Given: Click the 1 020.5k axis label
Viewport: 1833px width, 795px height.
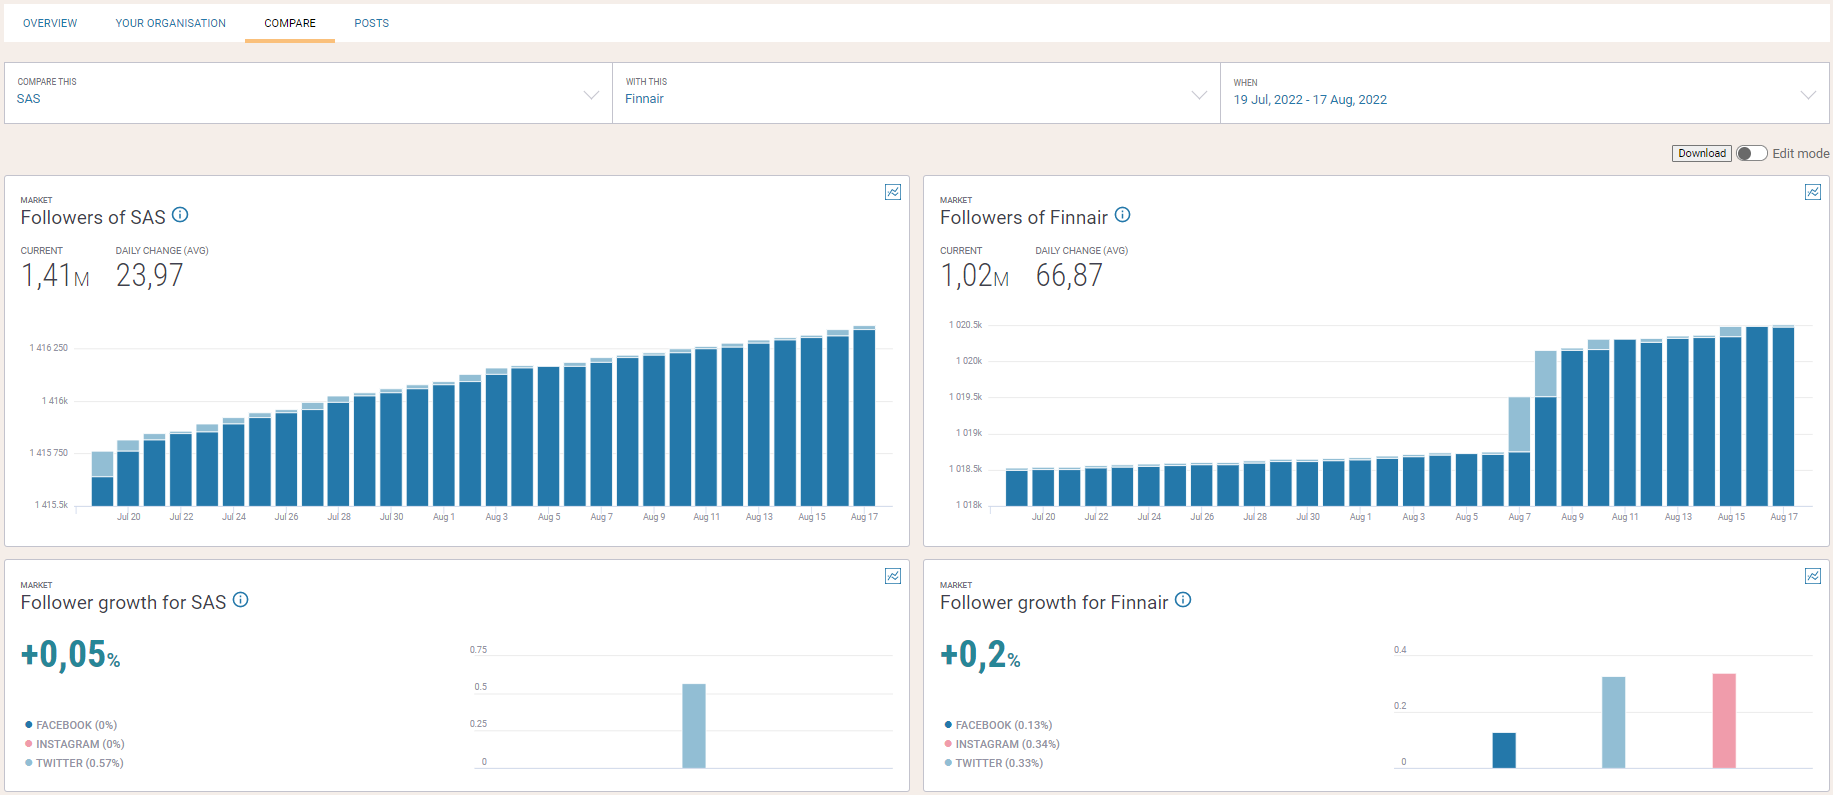Looking at the screenshot, I should tap(965, 325).
